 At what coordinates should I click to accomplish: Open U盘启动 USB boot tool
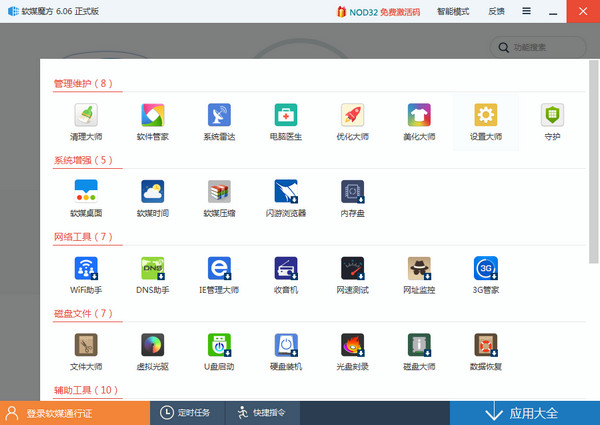point(219,352)
